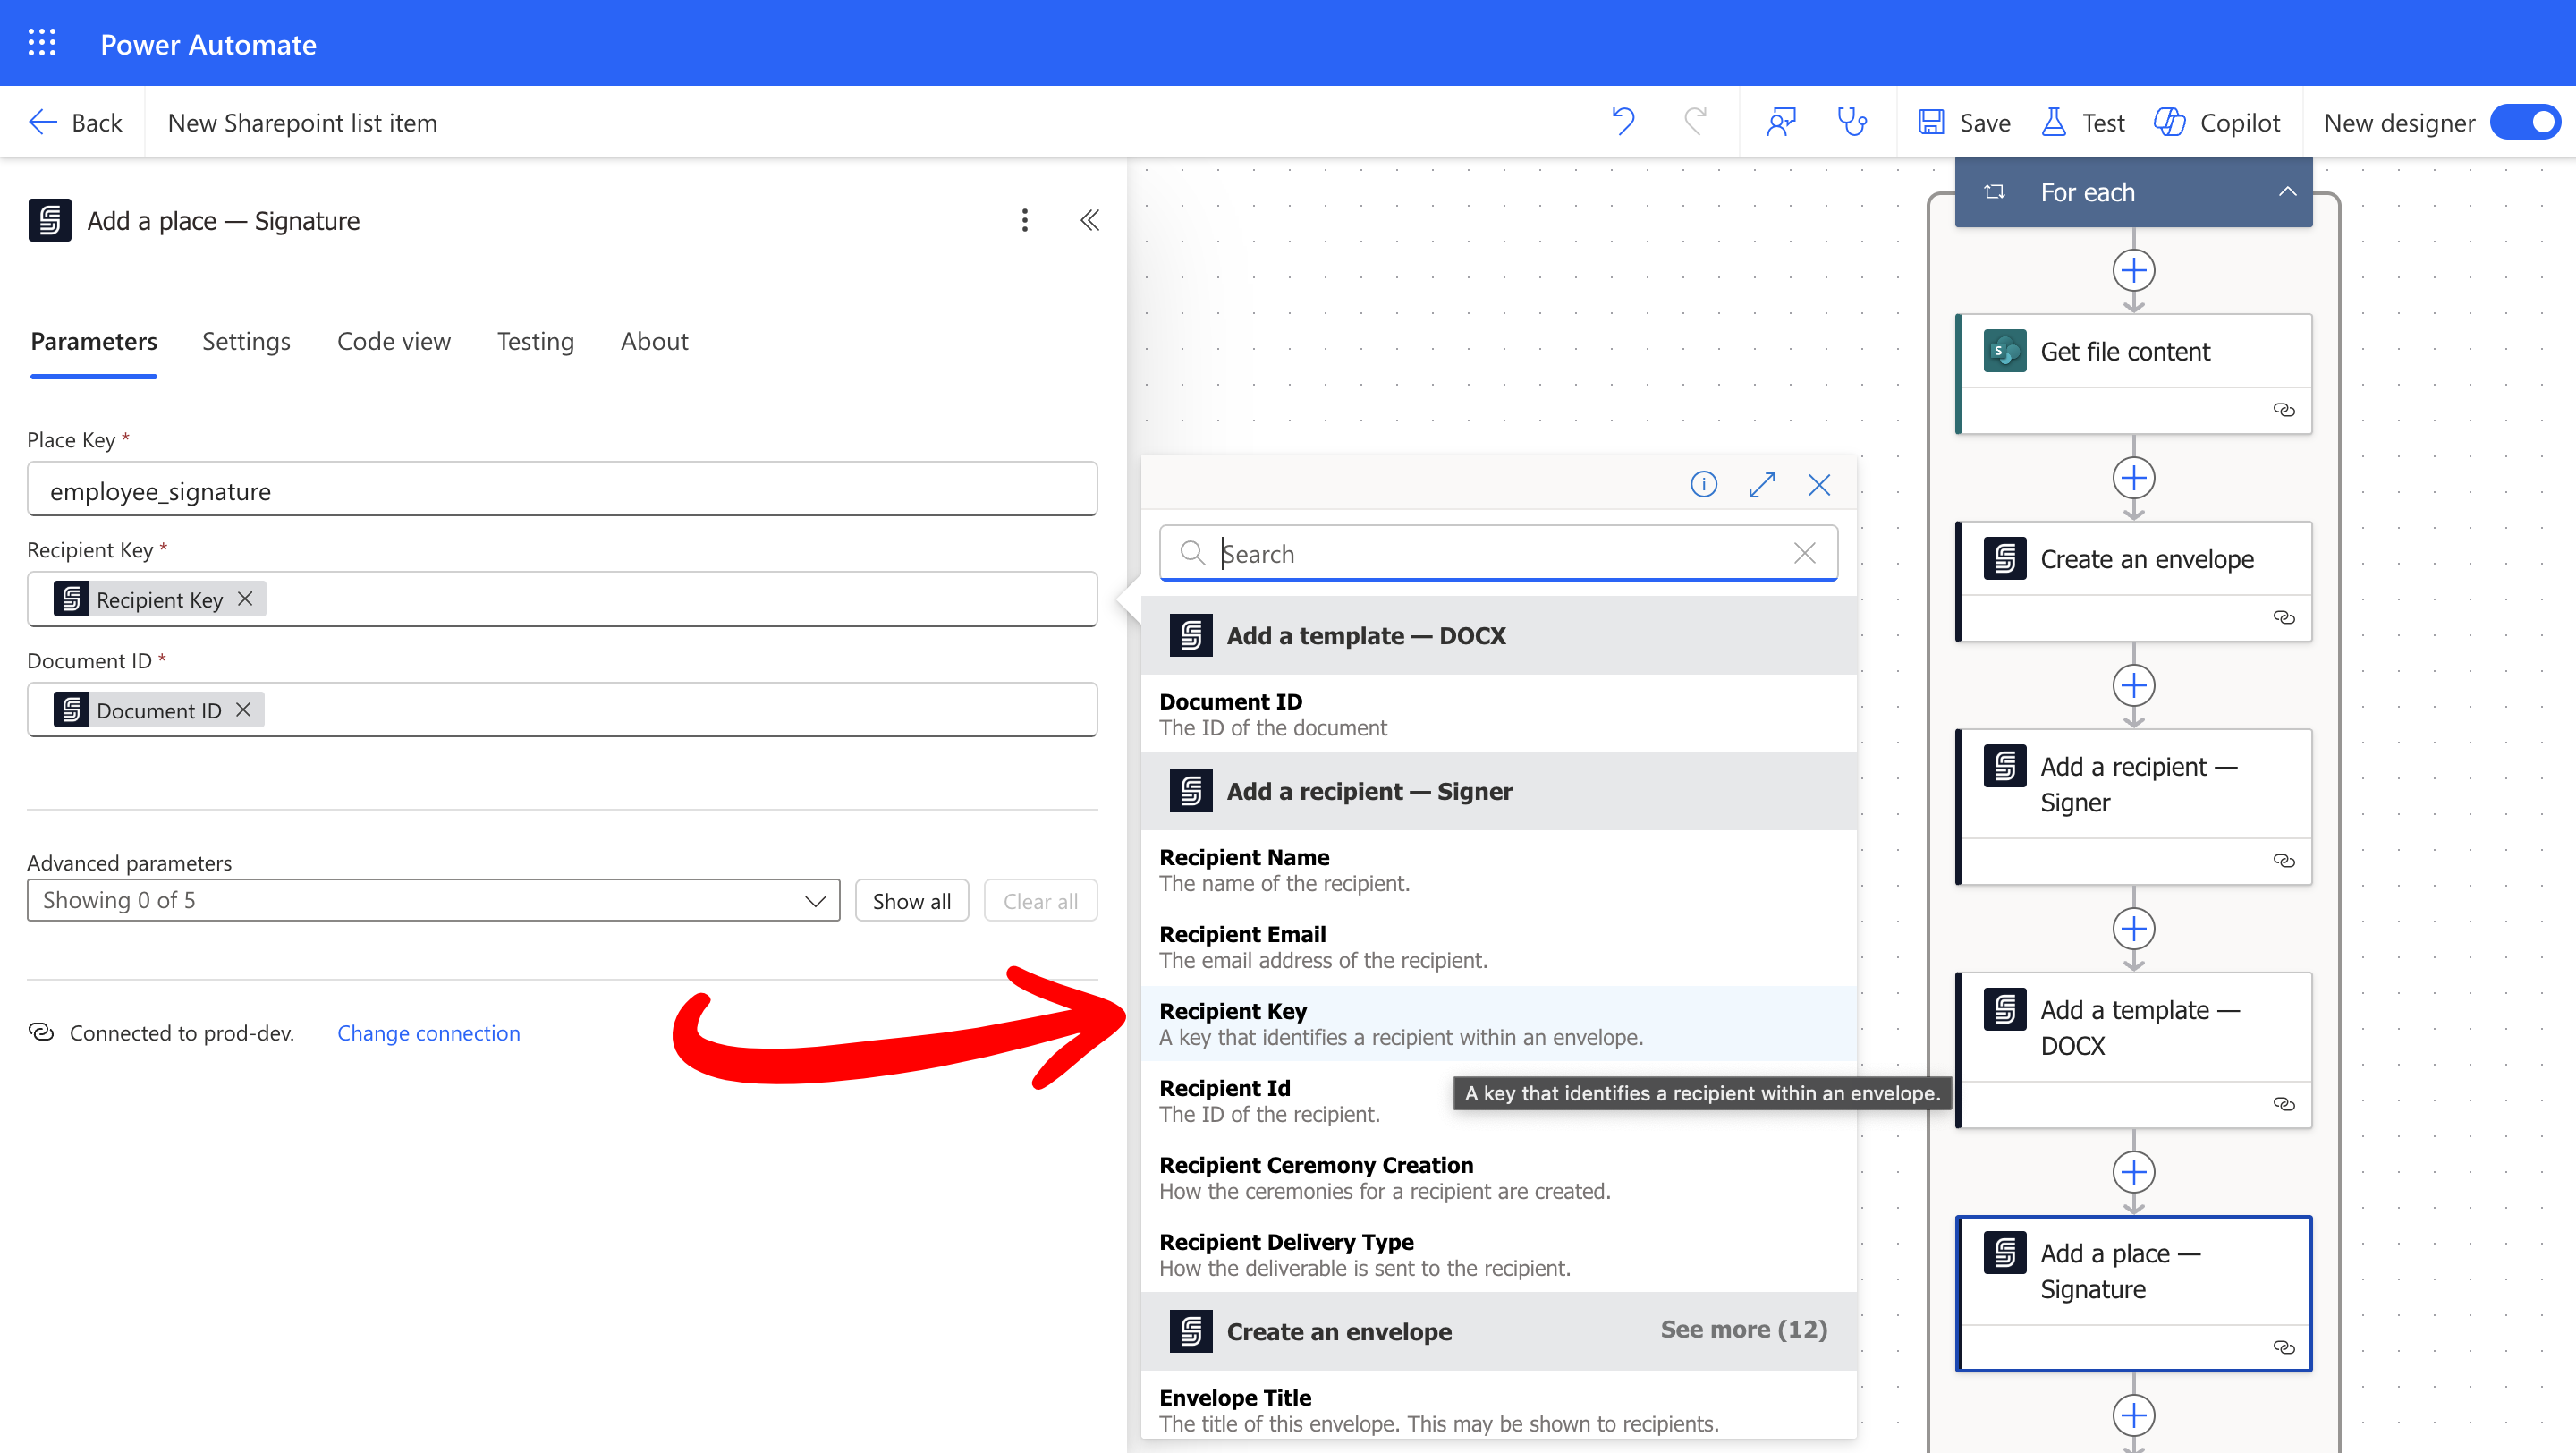Click the Undo arrow icon
The image size is (2576, 1453).
(1623, 122)
